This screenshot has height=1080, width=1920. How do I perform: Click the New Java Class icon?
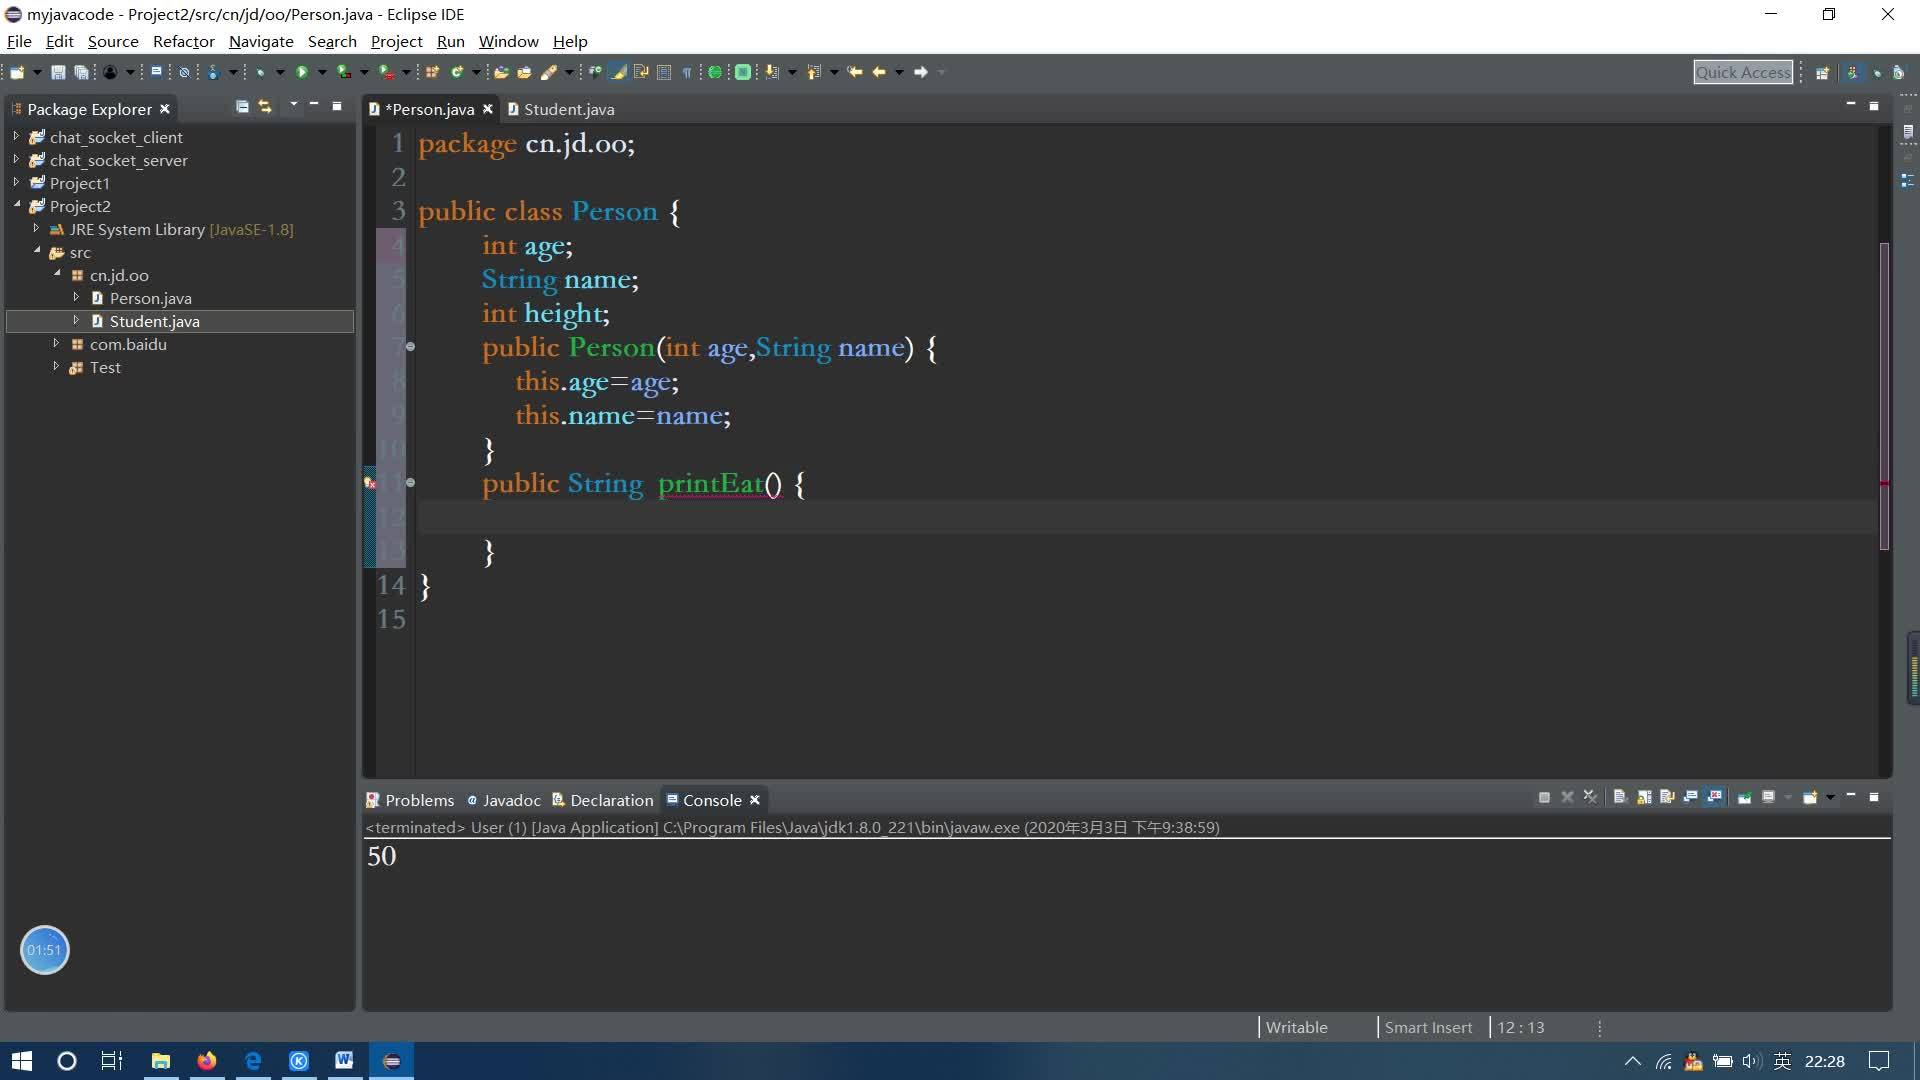pos(457,72)
